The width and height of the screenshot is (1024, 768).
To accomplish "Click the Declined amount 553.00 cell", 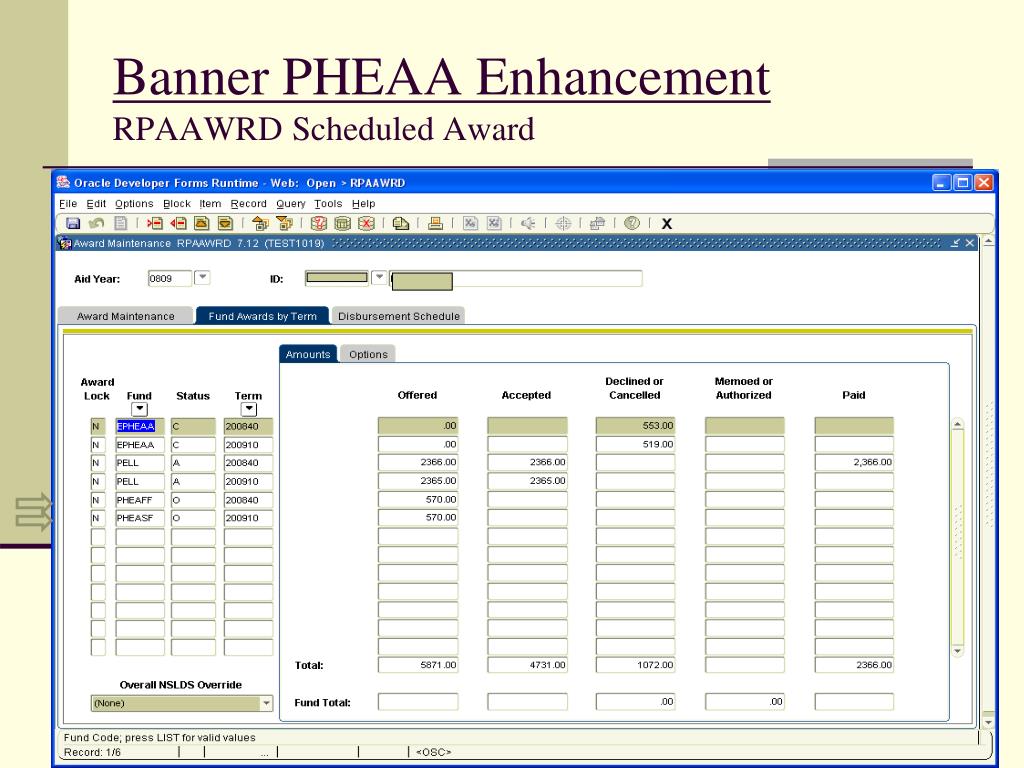I will 635,426.
